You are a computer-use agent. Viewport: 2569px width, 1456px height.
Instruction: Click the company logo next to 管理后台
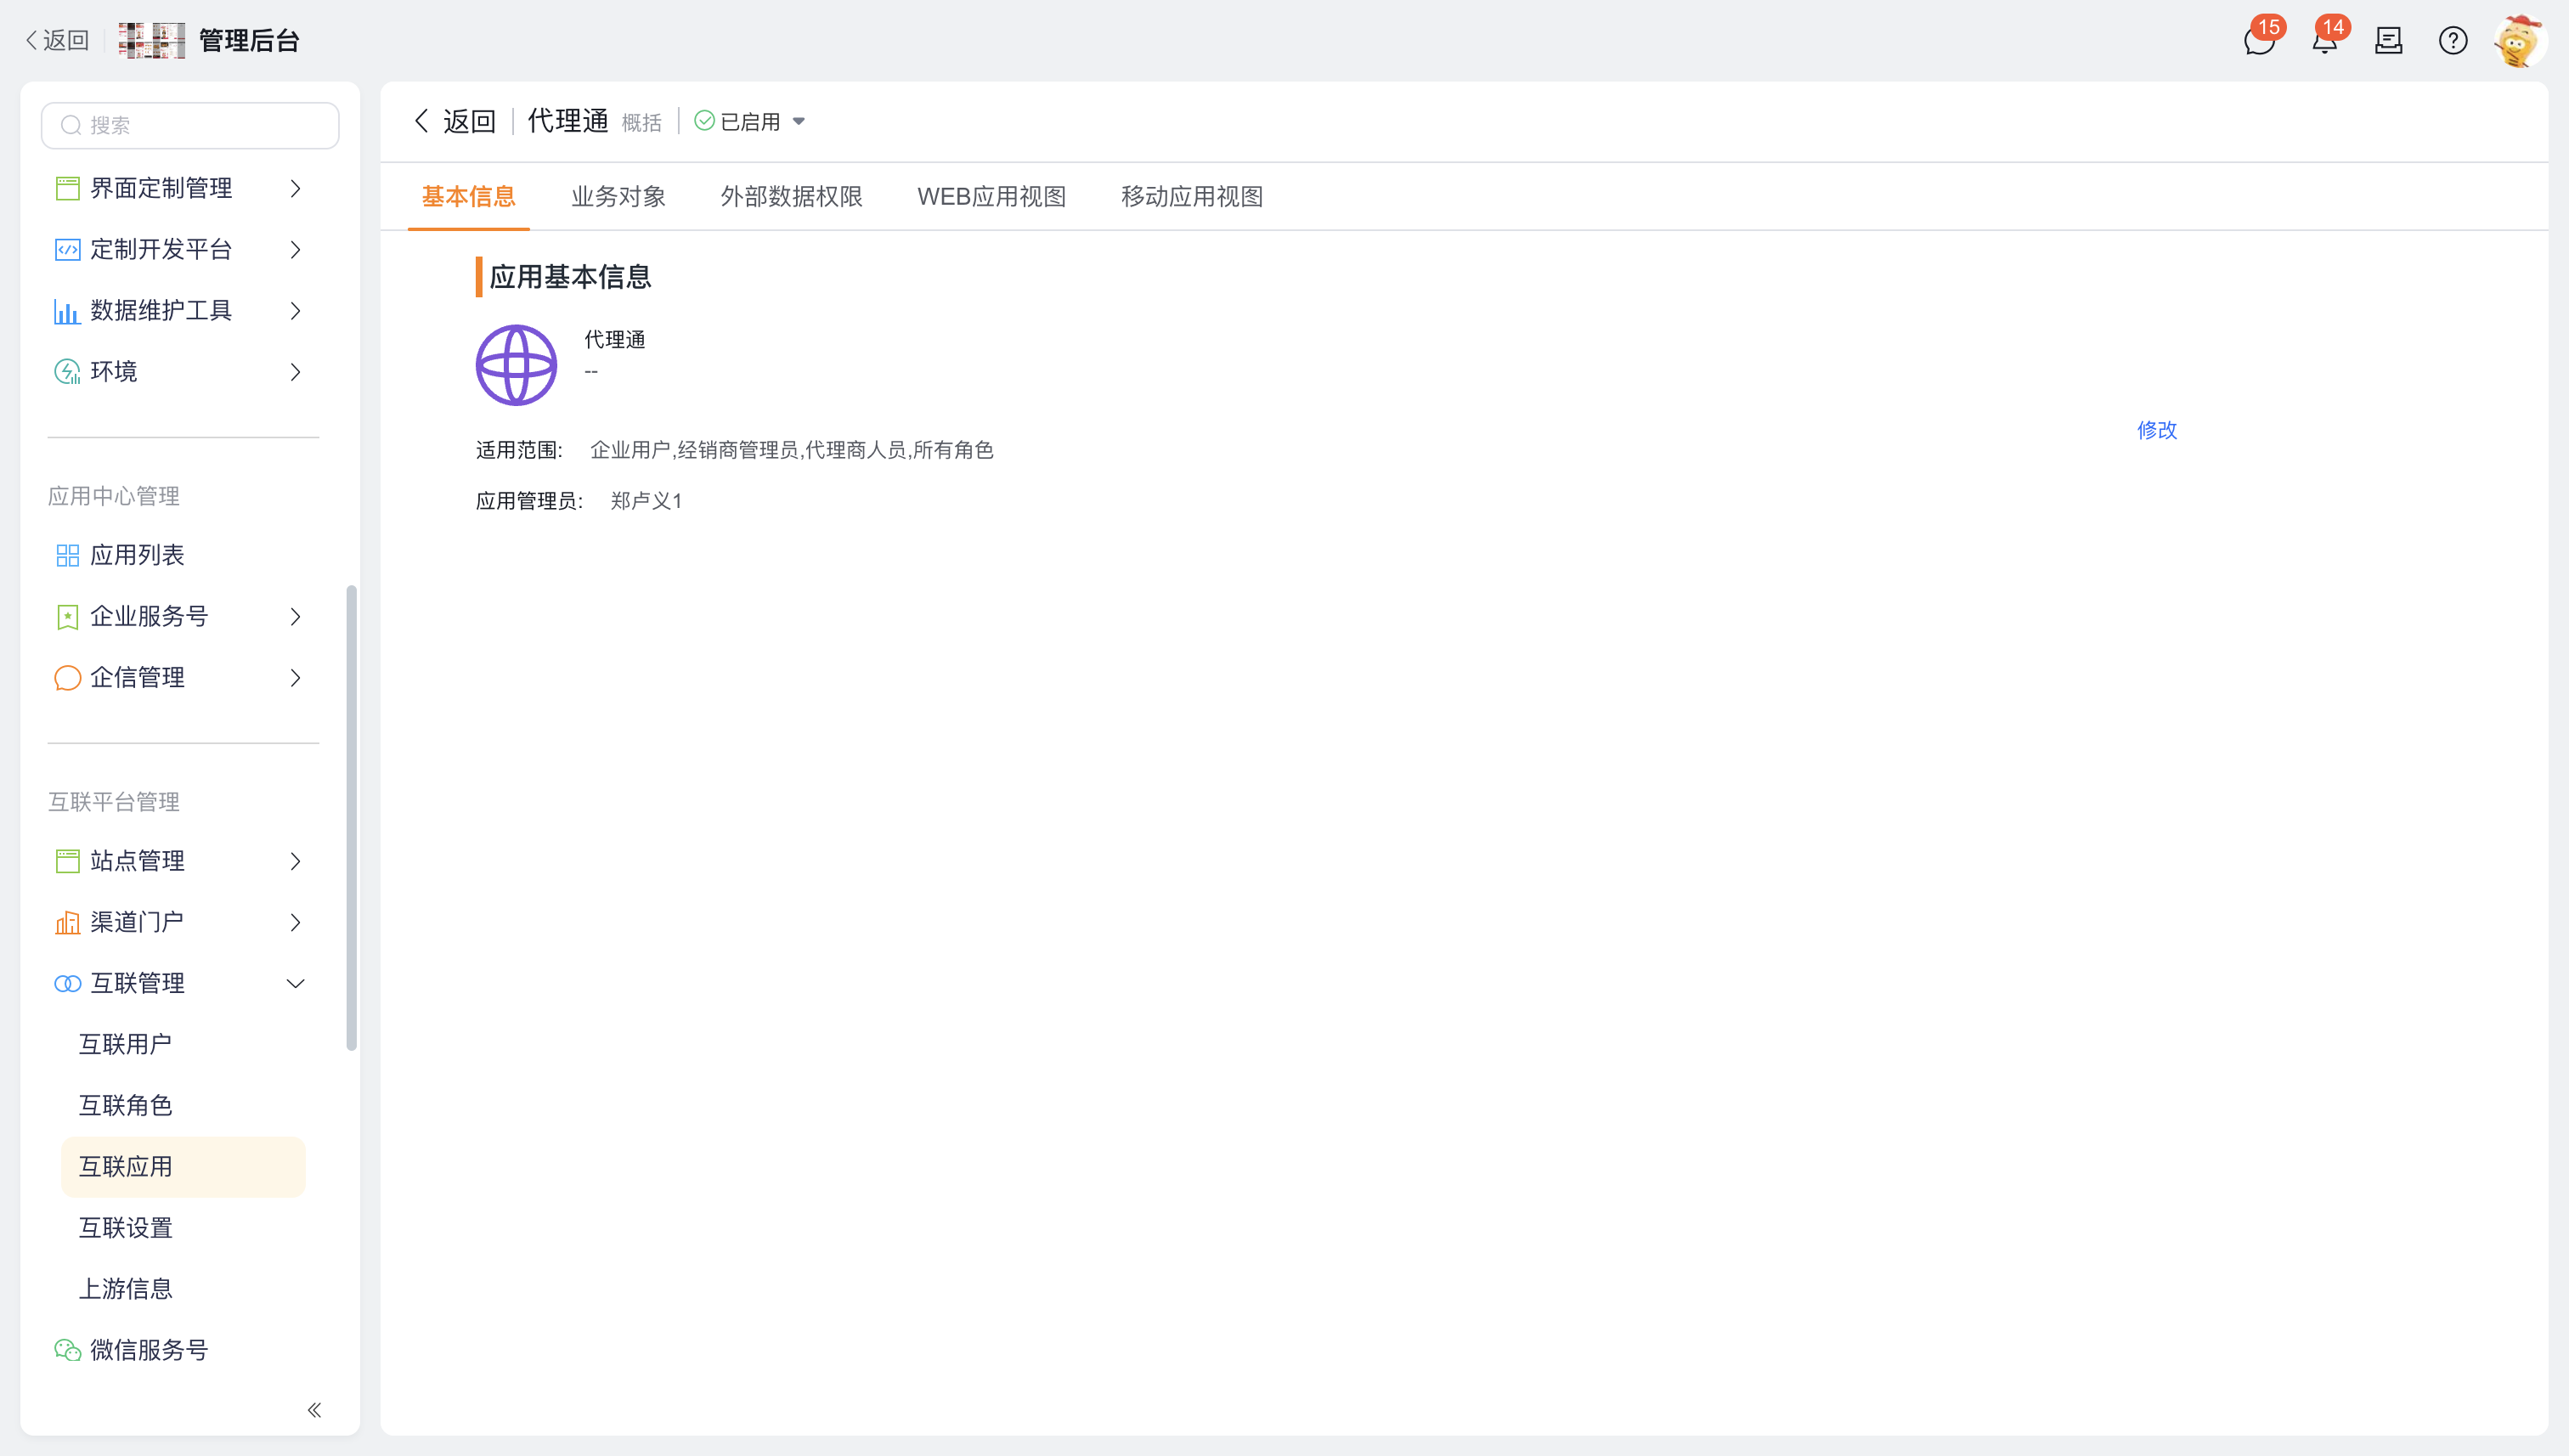pyautogui.click(x=152, y=41)
